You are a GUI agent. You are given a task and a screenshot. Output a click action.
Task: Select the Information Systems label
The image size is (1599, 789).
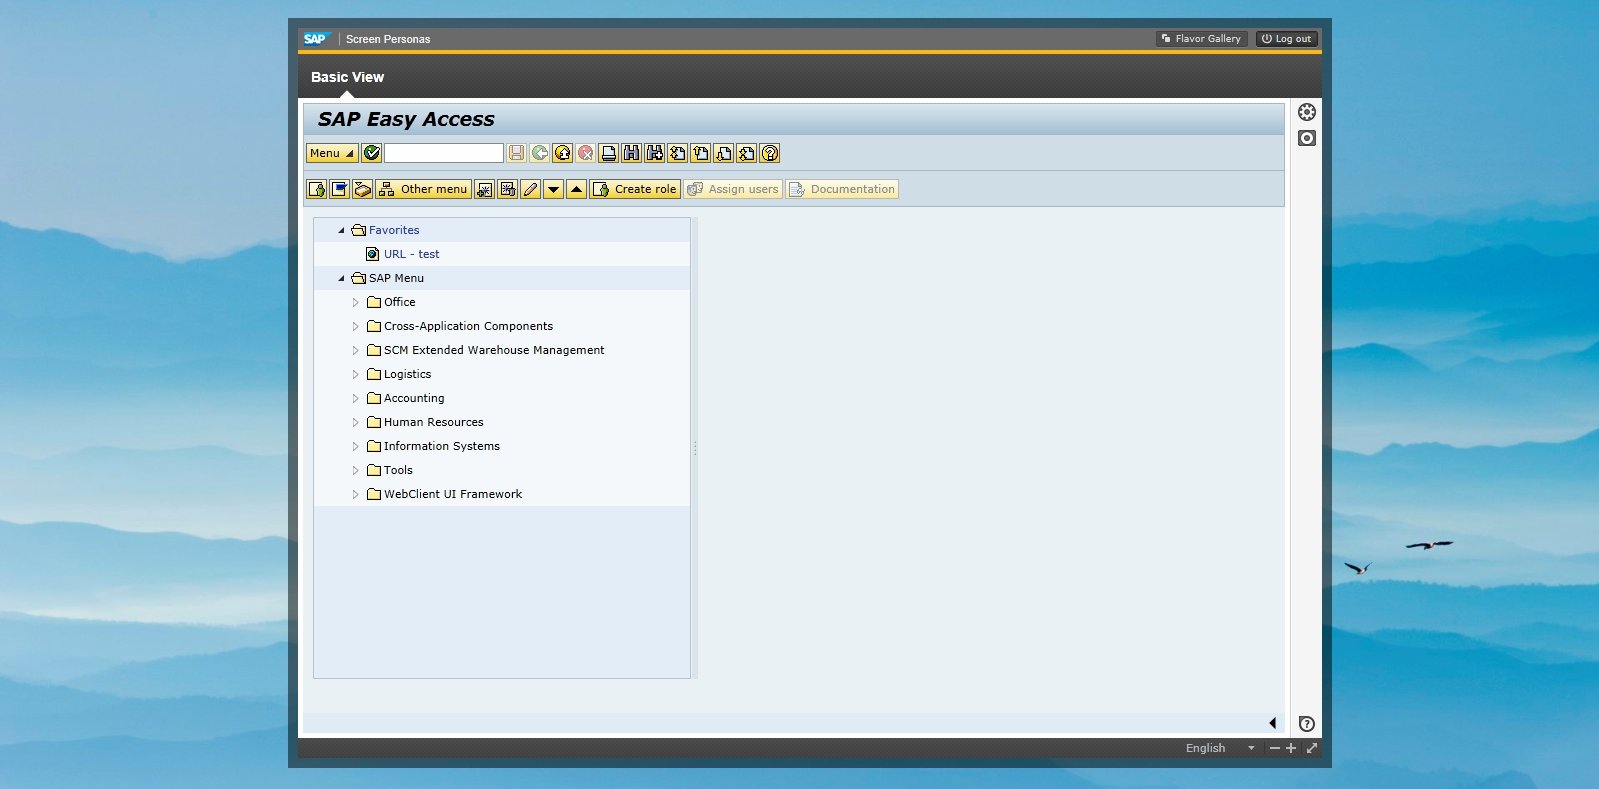click(442, 446)
